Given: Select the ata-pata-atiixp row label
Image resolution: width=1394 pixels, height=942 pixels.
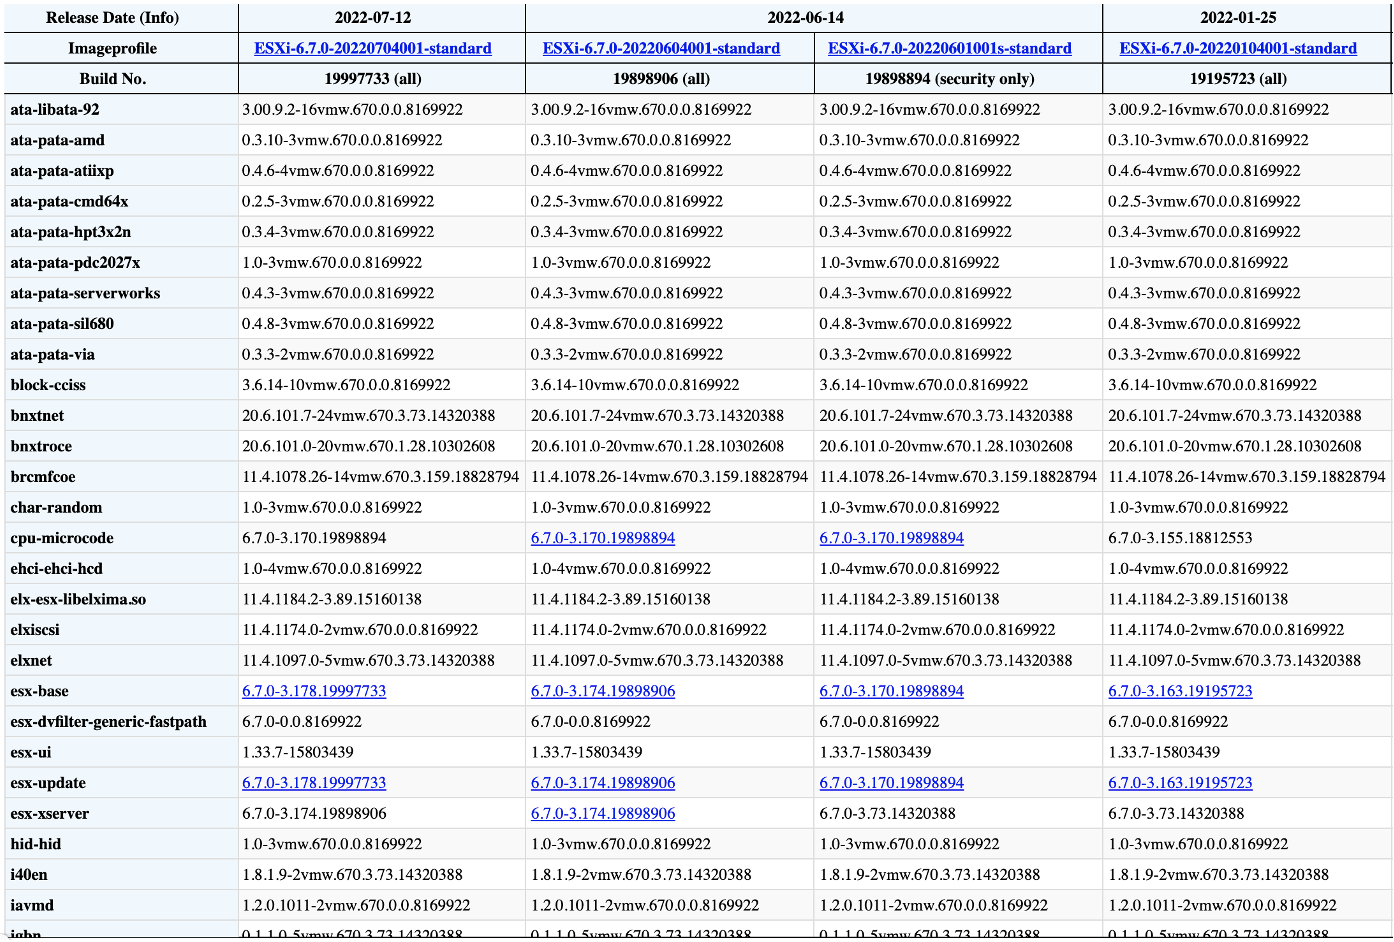Looking at the screenshot, I should point(62,171).
